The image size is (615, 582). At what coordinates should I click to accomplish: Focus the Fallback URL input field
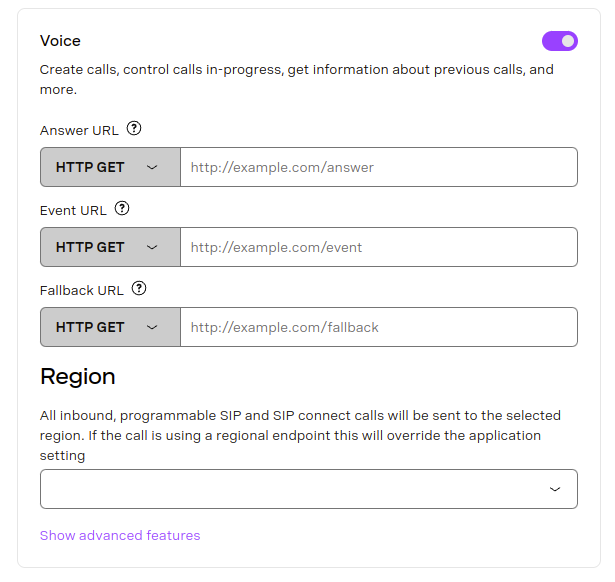pyautogui.click(x=378, y=327)
